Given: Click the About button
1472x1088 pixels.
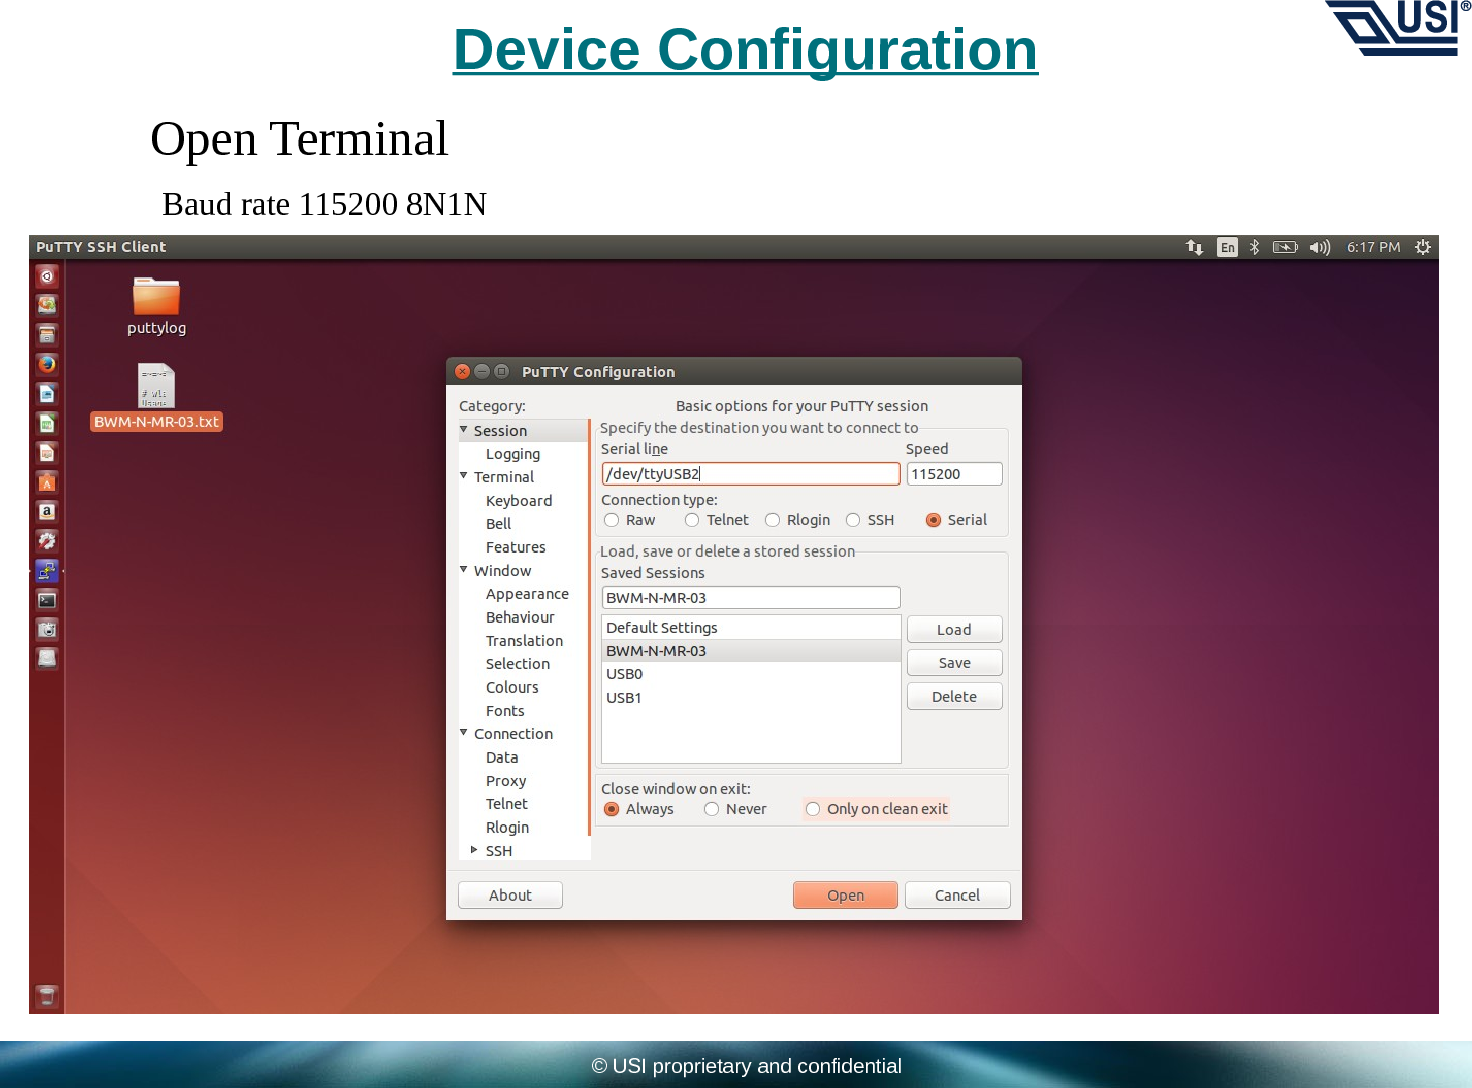Looking at the screenshot, I should [x=510, y=895].
